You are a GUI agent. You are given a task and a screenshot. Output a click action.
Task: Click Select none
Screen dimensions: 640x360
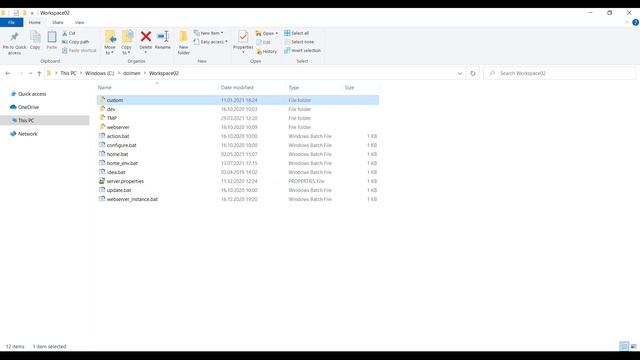pyautogui.click(x=299, y=42)
